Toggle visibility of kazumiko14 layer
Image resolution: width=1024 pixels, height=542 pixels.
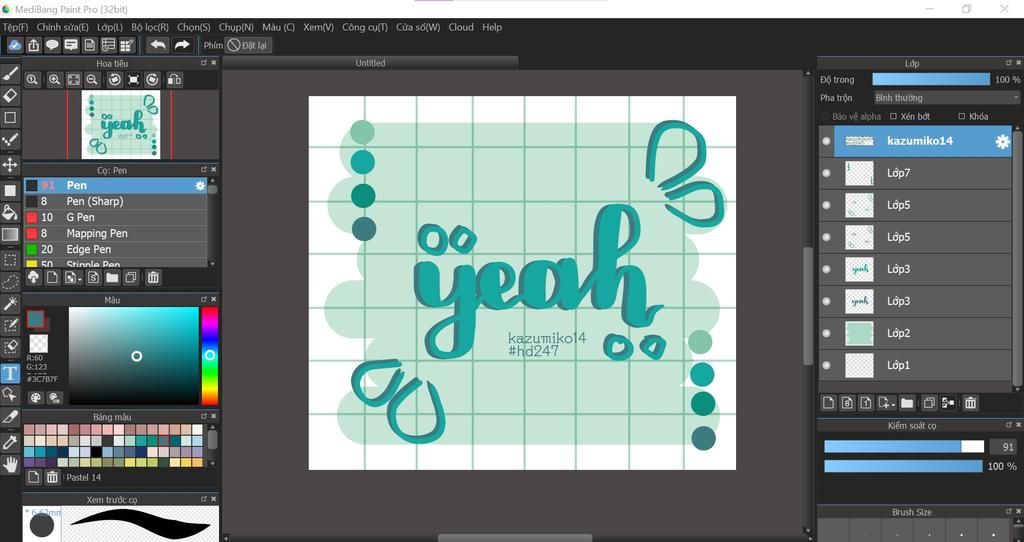[x=827, y=141]
